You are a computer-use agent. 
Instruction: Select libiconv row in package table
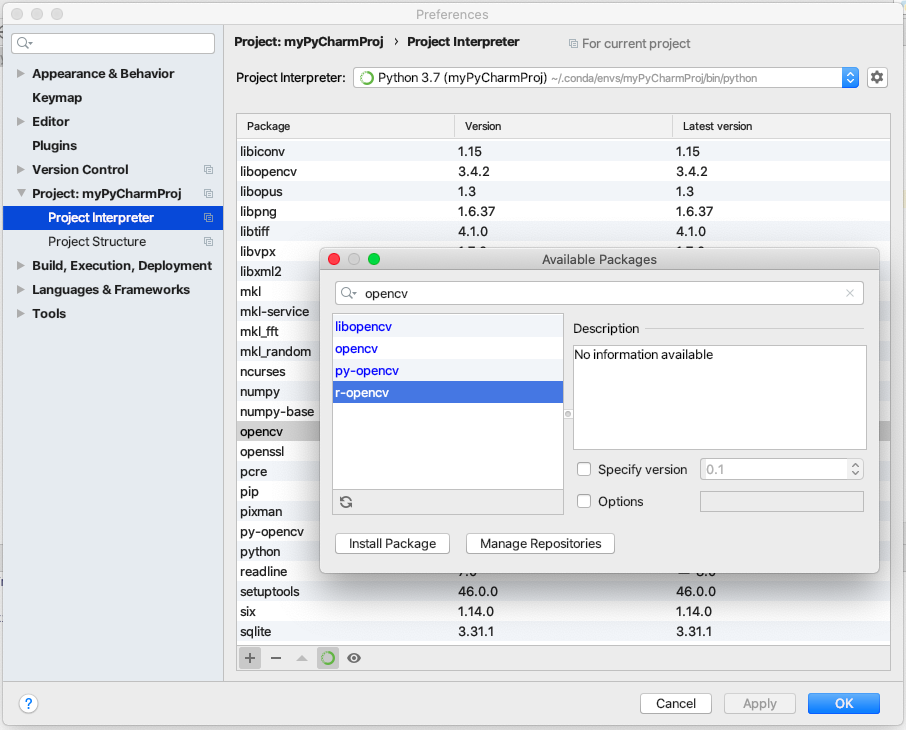563,151
